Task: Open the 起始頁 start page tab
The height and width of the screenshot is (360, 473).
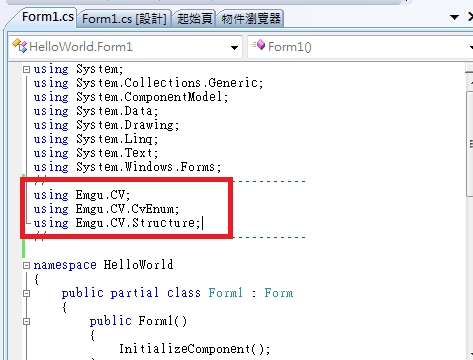Action: [194, 19]
